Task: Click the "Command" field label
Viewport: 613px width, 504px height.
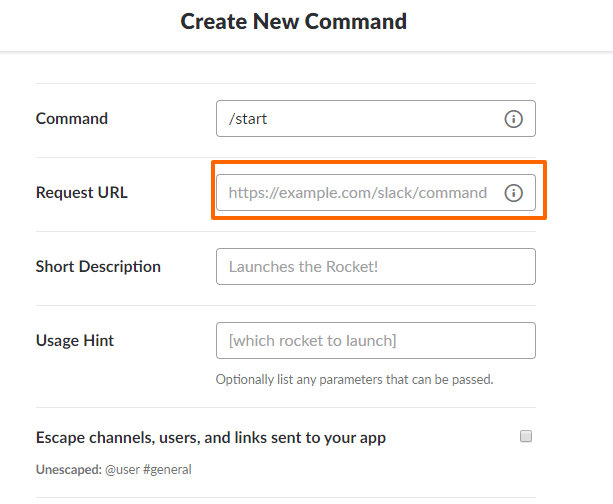Action: point(72,119)
